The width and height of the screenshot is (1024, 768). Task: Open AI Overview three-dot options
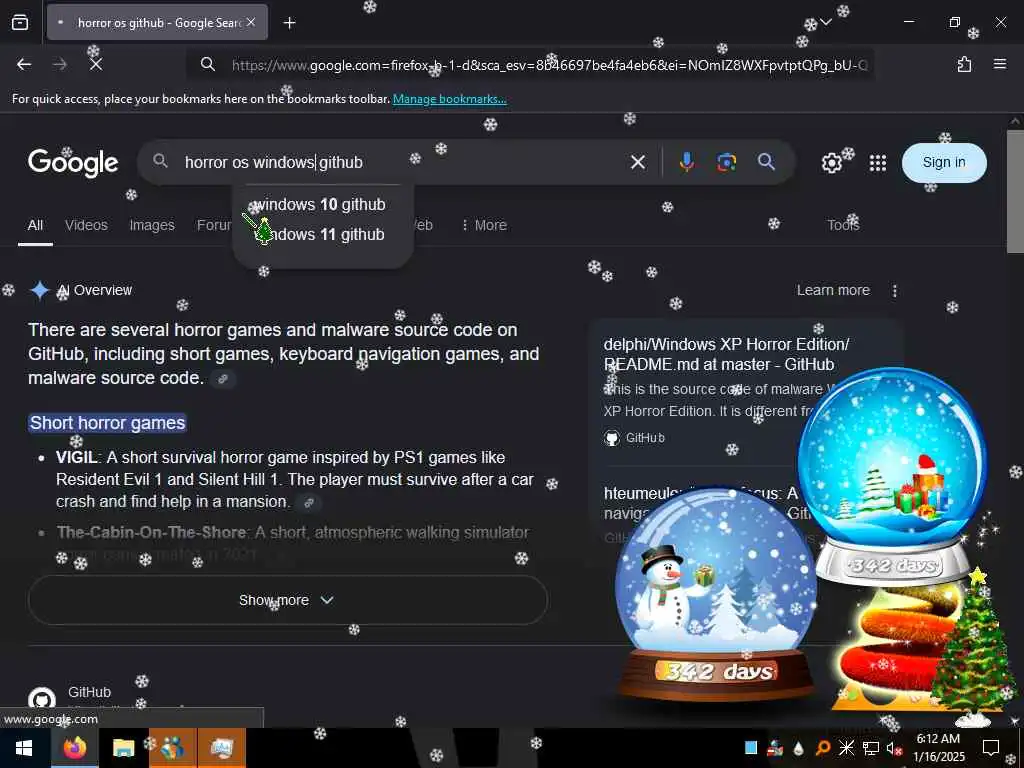(895, 291)
